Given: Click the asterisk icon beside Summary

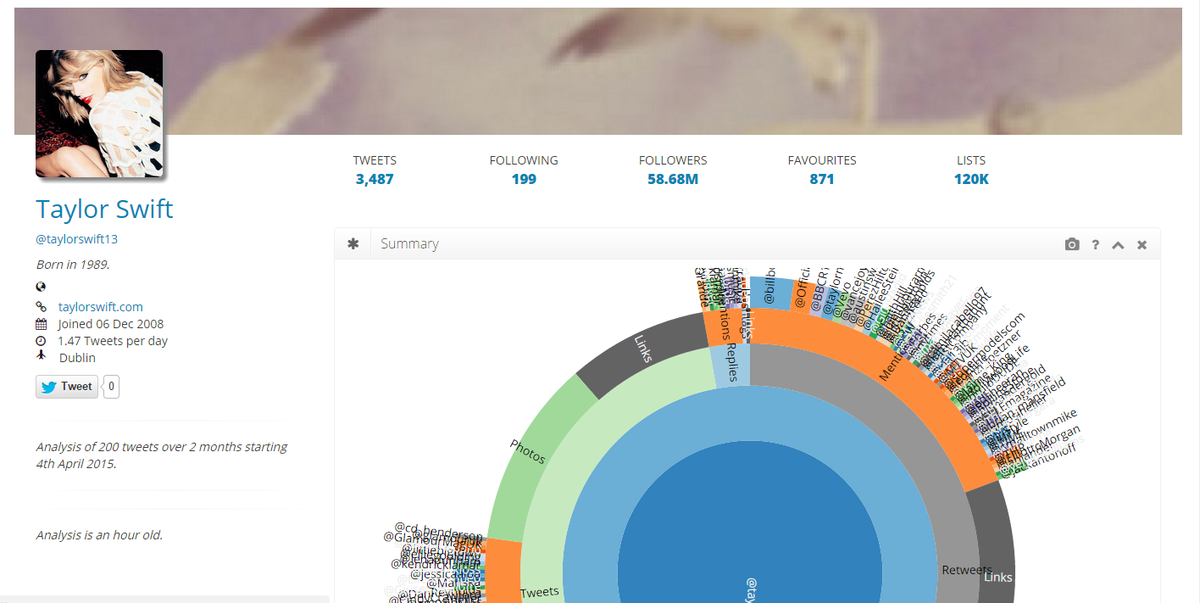Looking at the screenshot, I should point(352,243).
